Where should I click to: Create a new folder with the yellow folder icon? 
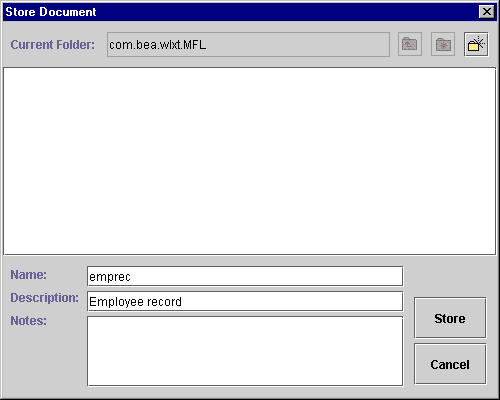tap(476, 44)
